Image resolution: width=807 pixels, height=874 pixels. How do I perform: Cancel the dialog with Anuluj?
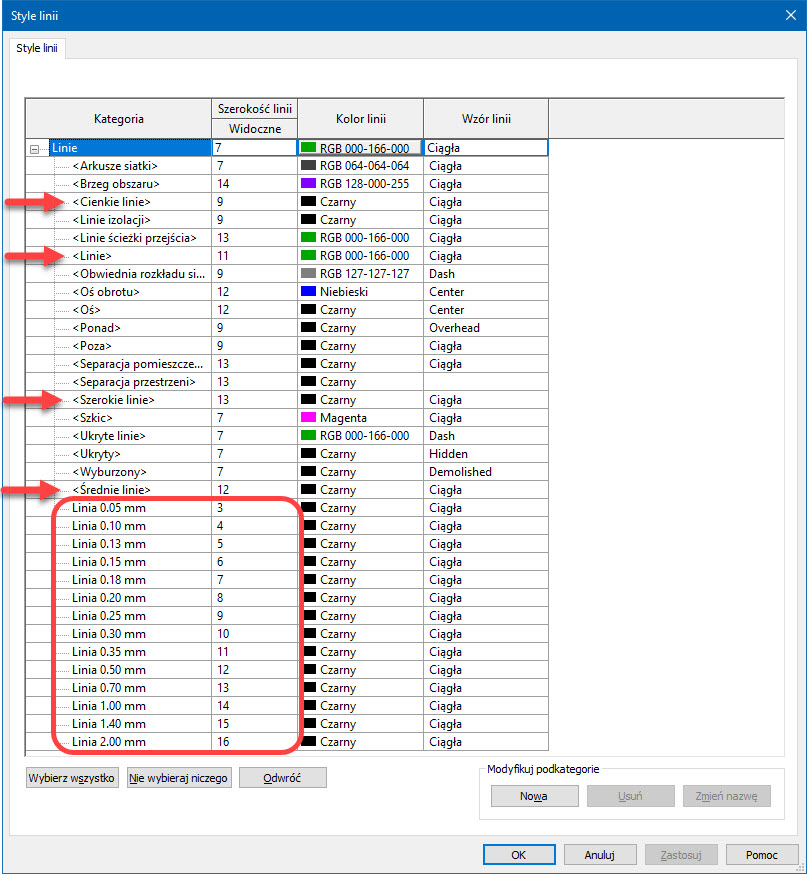600,855
